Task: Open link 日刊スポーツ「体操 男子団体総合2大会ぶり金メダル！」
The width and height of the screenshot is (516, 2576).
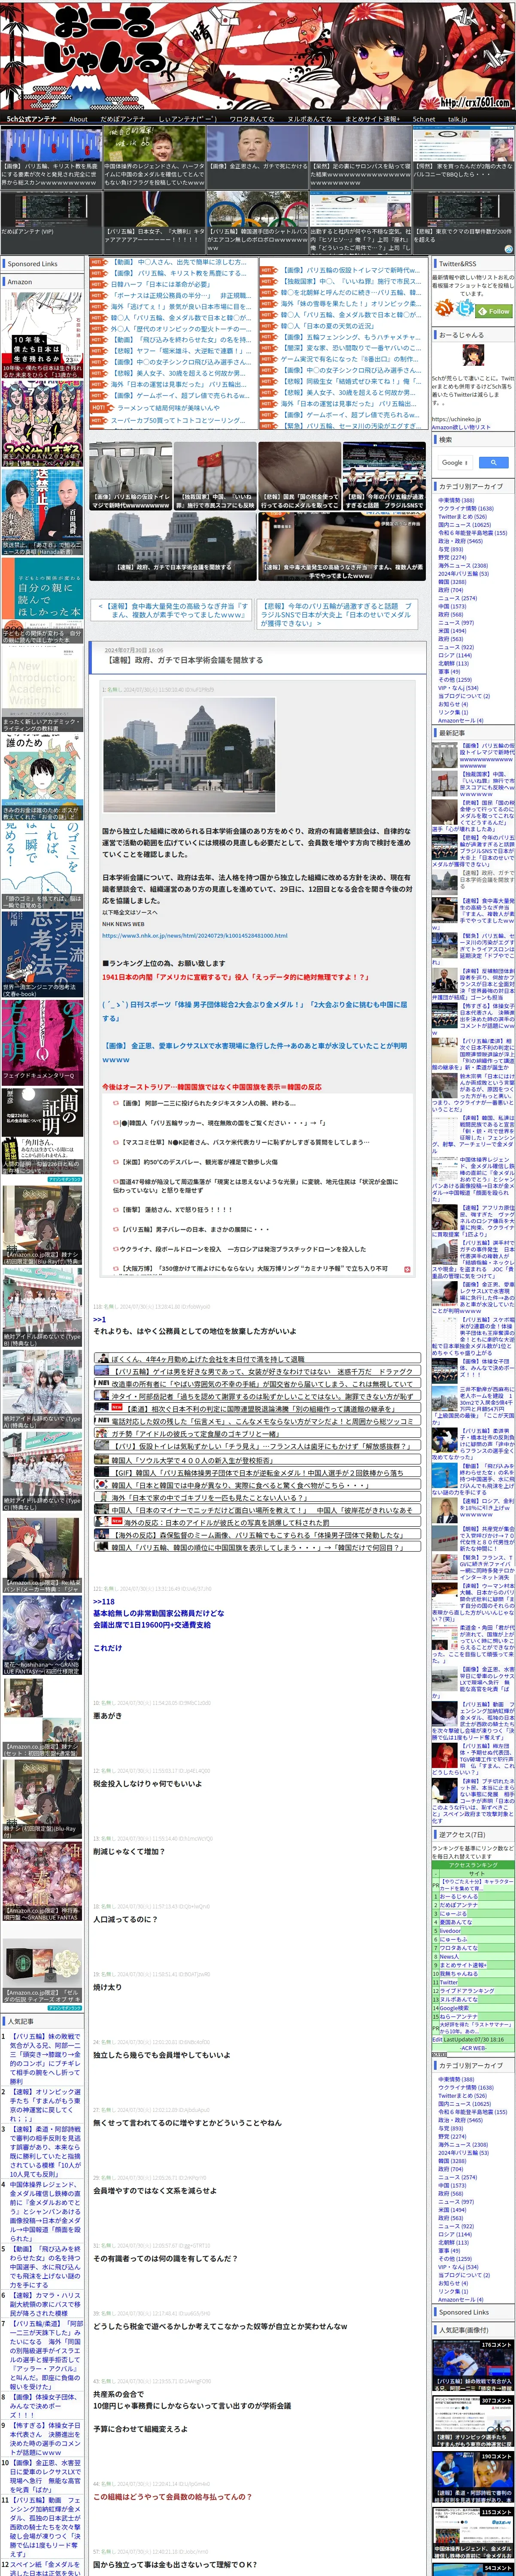Action: pyautogui.click(x=254, y=1011)
